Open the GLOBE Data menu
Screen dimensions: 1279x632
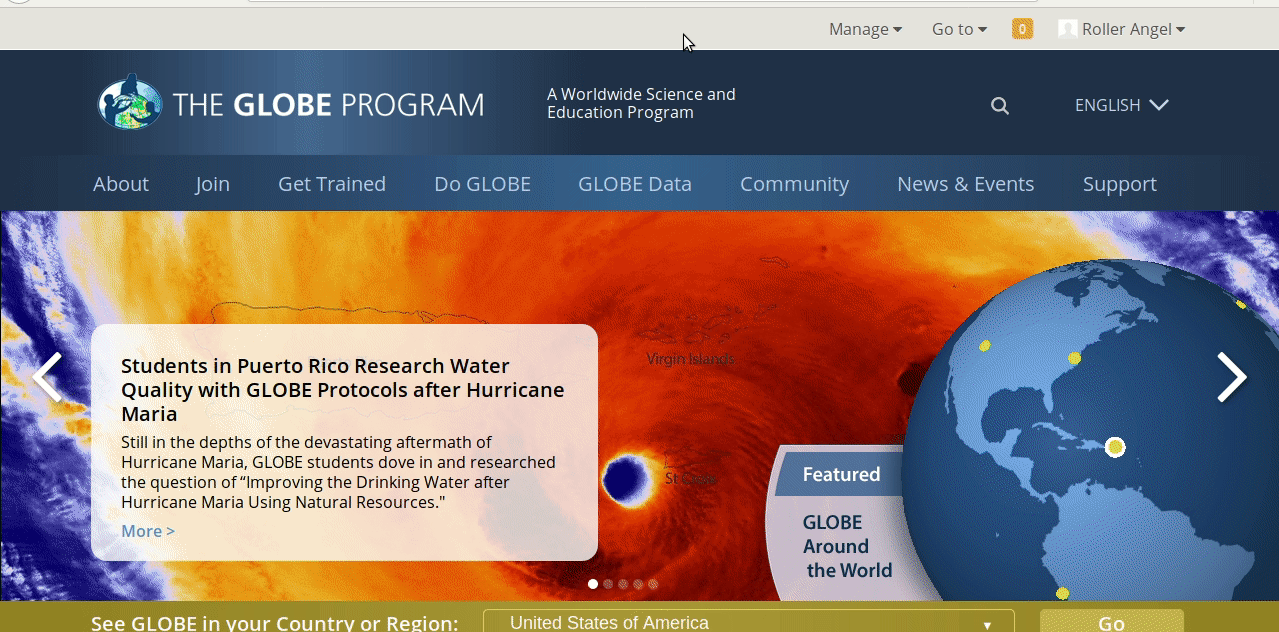click(635, 184)
